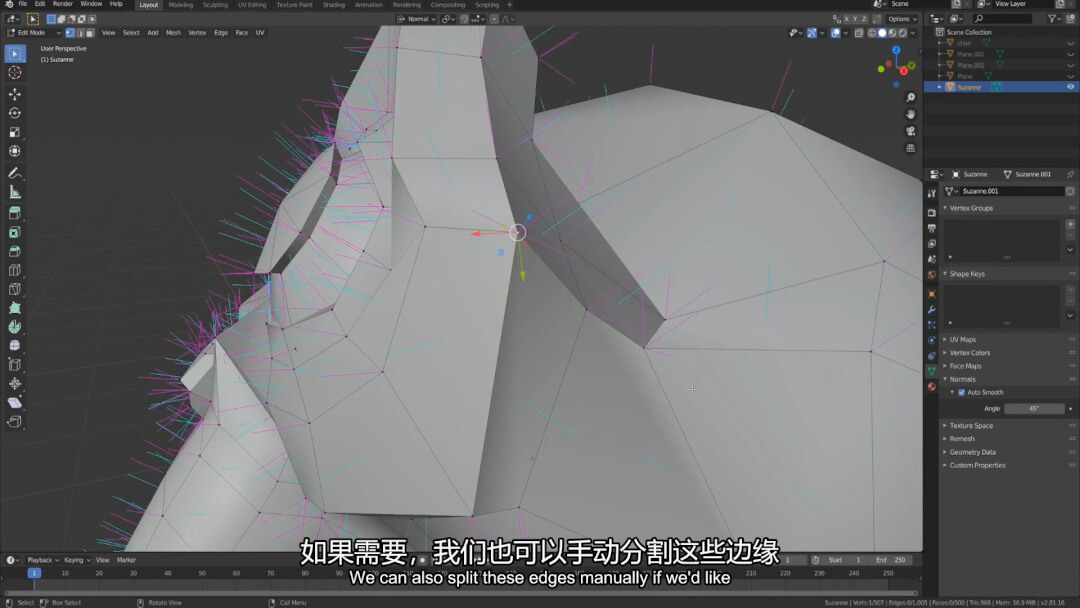
Task: Open the Render properties tab
Action: [931, 213]
